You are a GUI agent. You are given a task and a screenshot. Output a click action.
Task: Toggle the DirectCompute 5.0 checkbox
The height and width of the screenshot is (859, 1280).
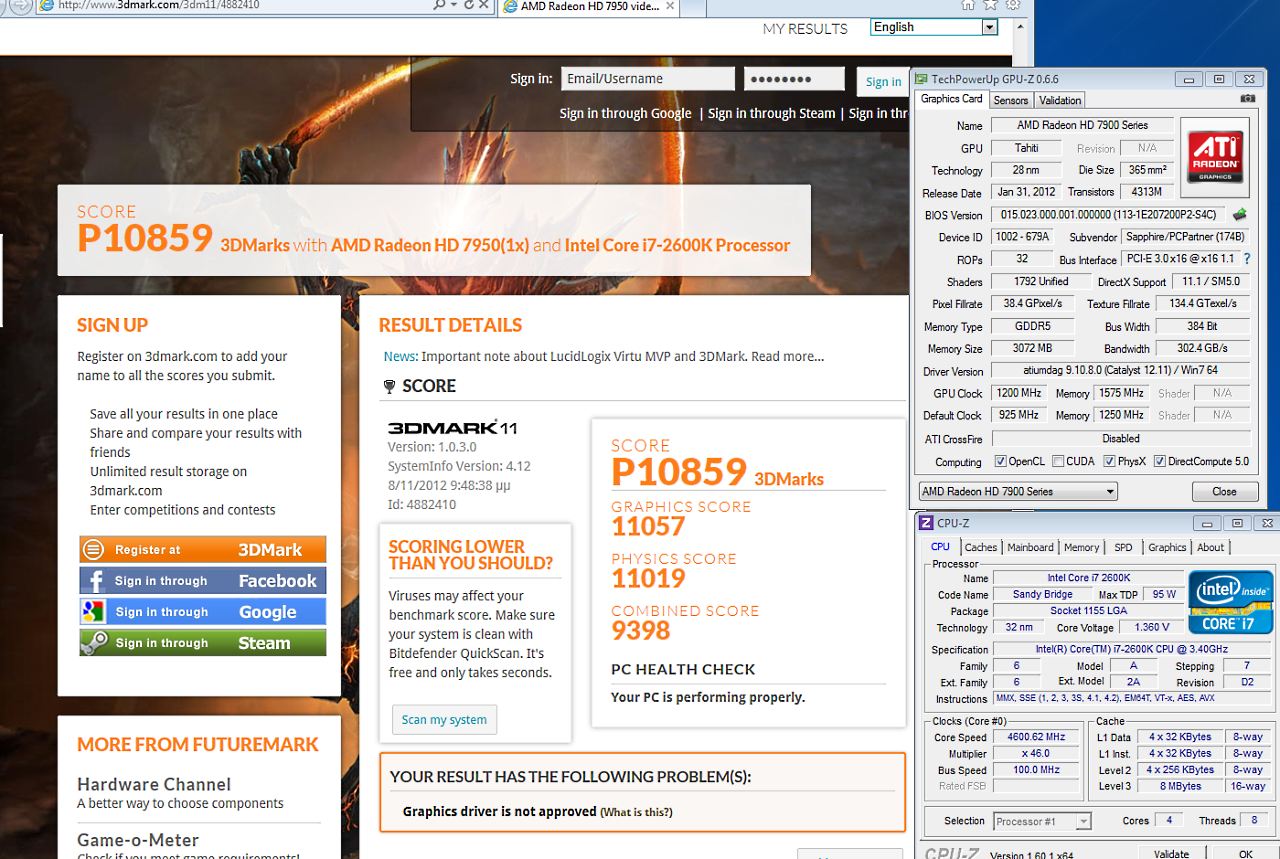point(1159,462)
